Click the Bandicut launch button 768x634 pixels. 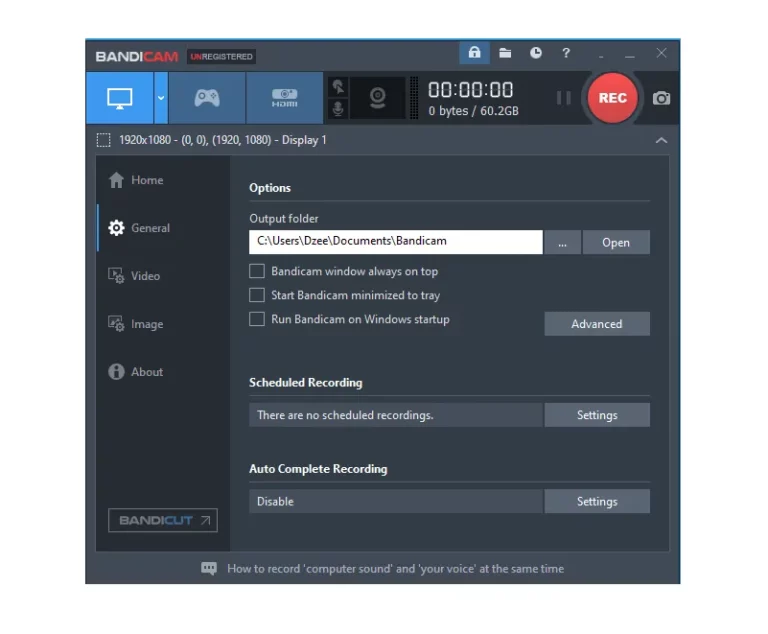click(x=163, y=520)
